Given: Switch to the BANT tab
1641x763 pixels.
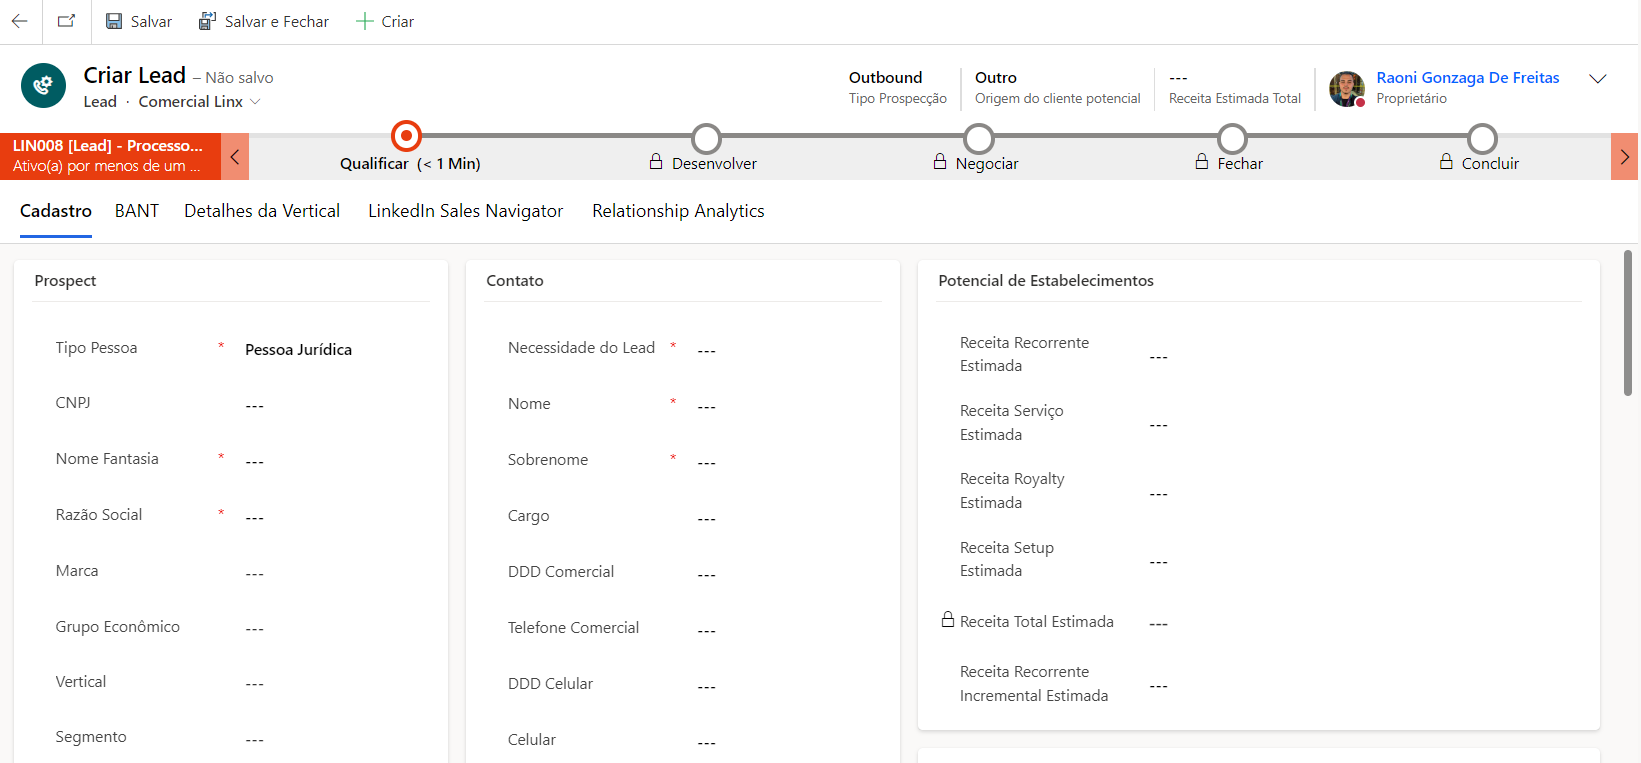Looking at the screenshot, I should point(137,211).
